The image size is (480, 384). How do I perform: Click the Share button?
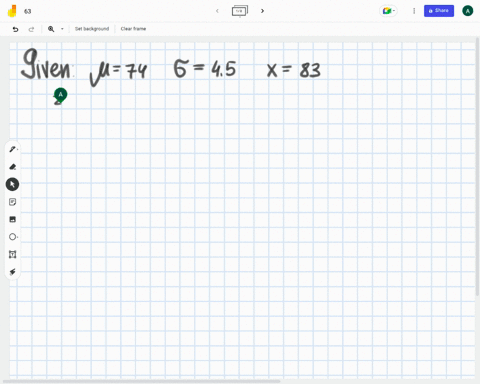click(439, 11)
